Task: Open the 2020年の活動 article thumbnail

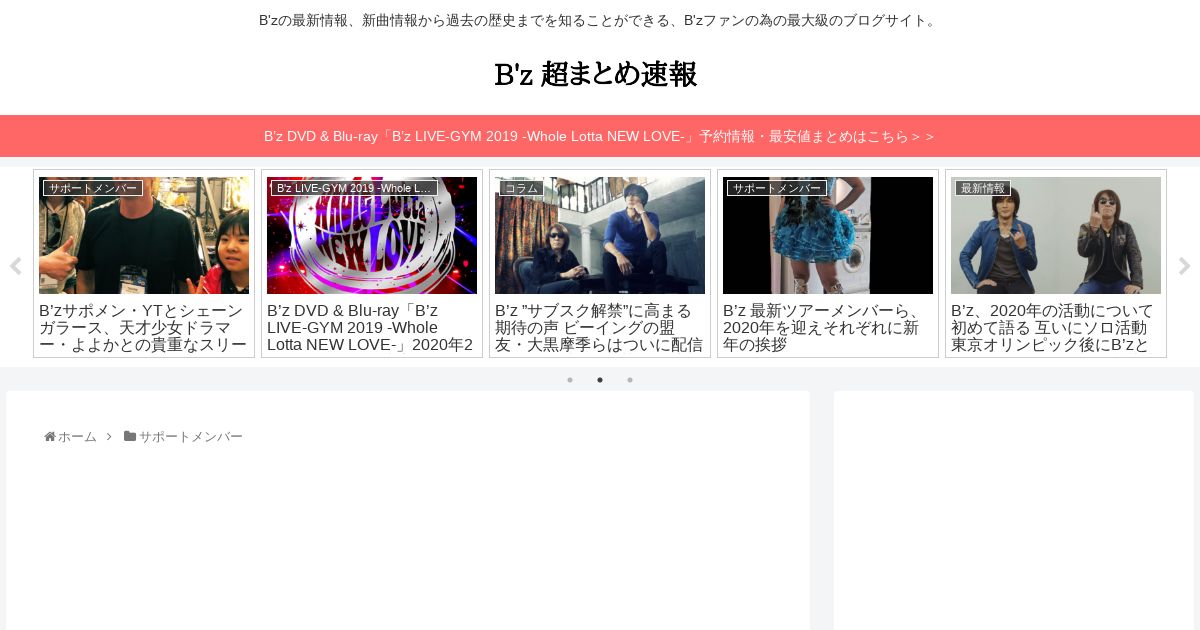Action: [x=1056, y=236]
